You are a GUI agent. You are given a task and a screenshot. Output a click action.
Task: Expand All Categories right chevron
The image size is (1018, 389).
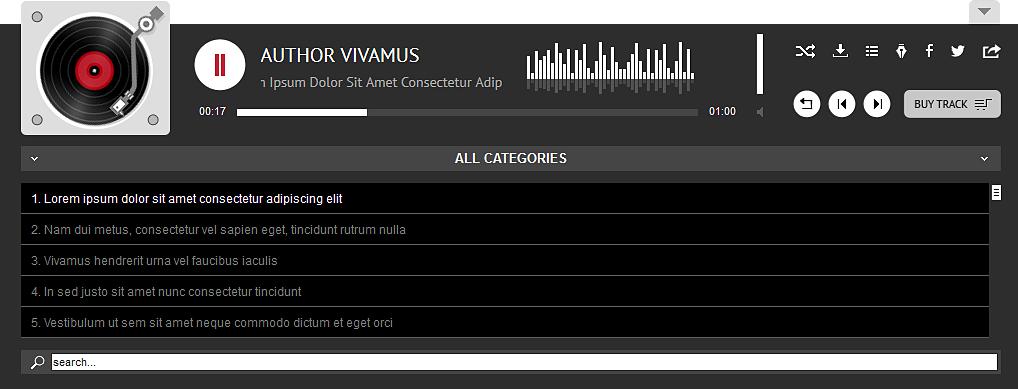click(x=984, y=158)
